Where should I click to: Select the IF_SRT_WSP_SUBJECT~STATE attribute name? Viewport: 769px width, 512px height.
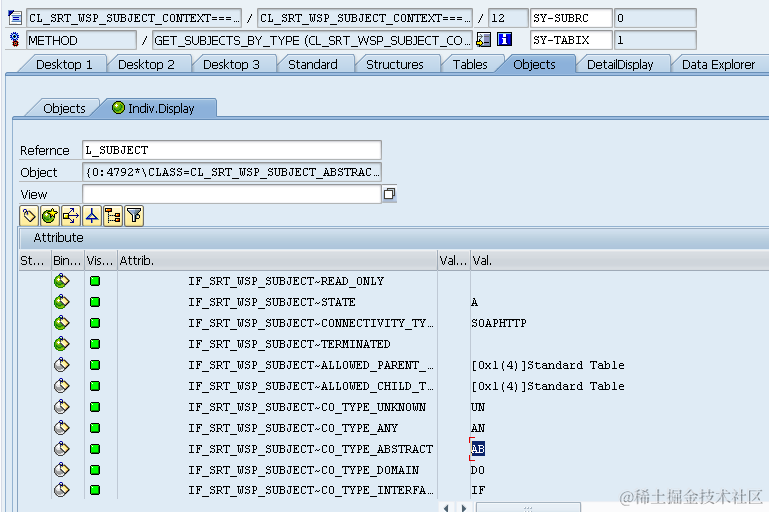point(272,302)
